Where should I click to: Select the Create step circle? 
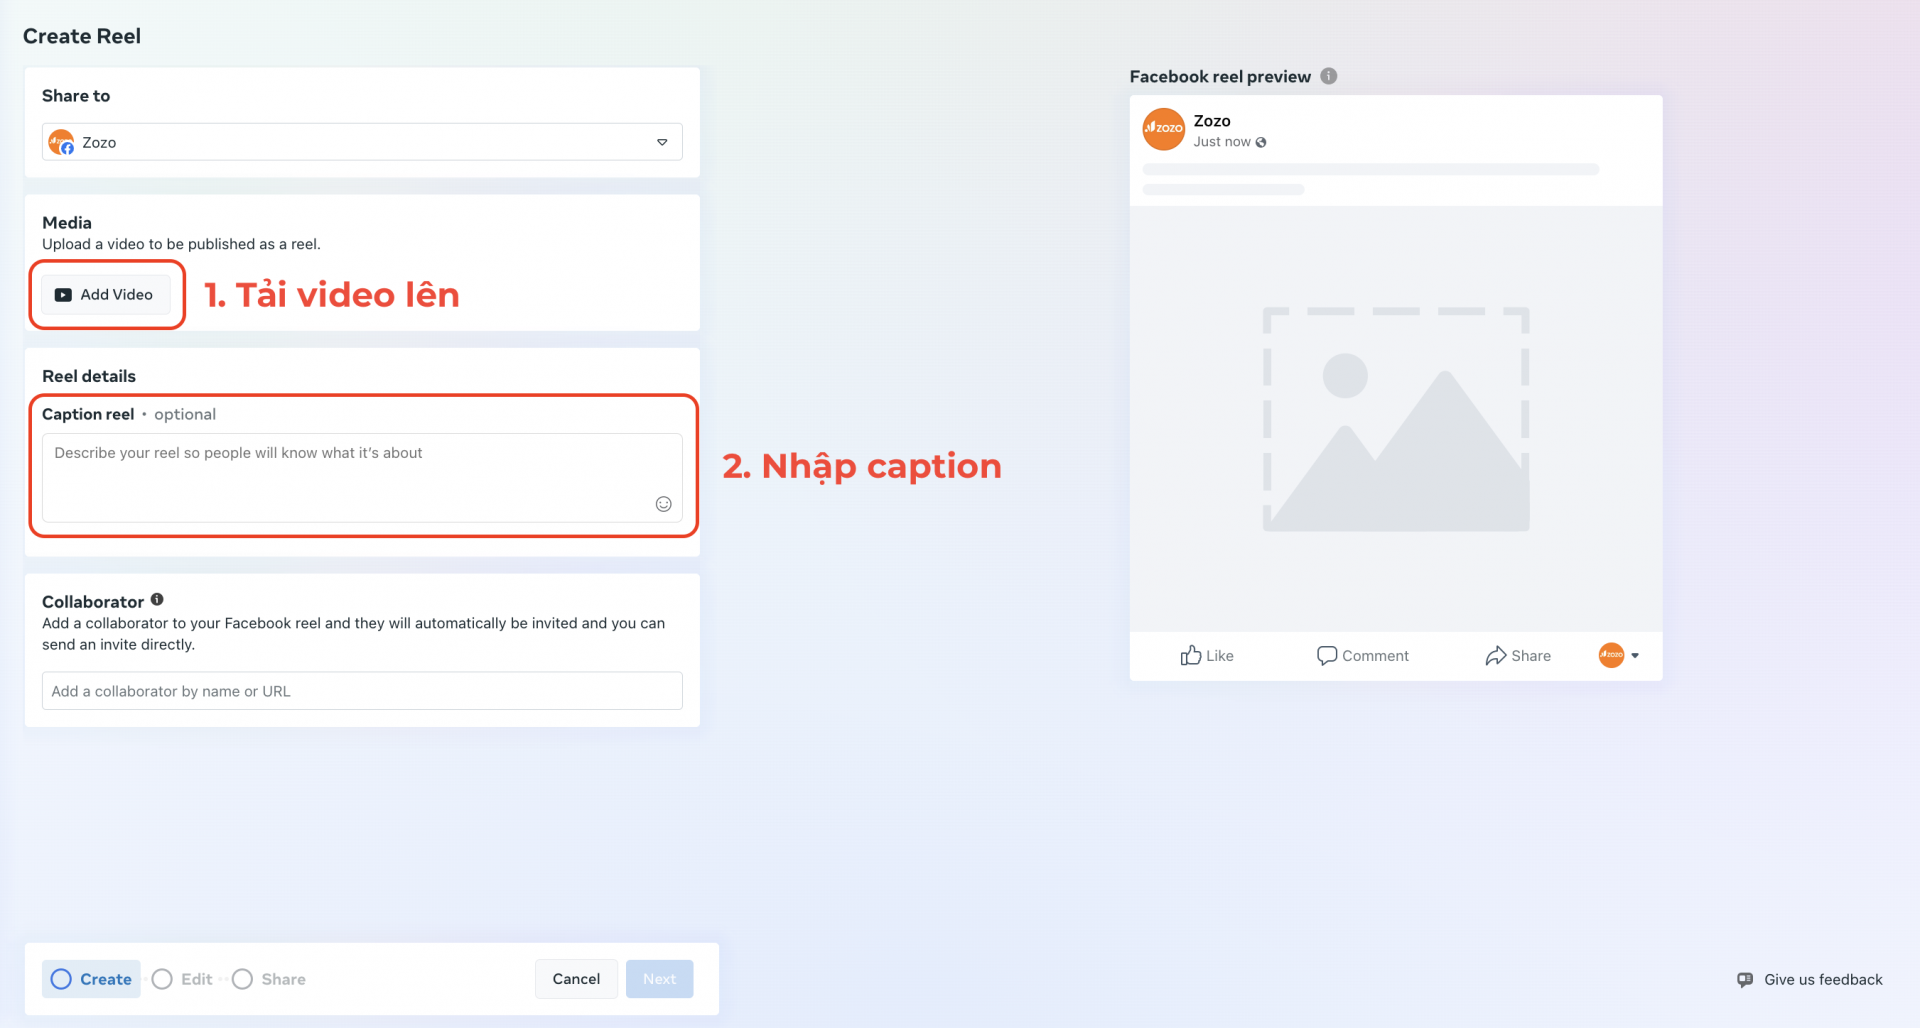tap(61, 979)
